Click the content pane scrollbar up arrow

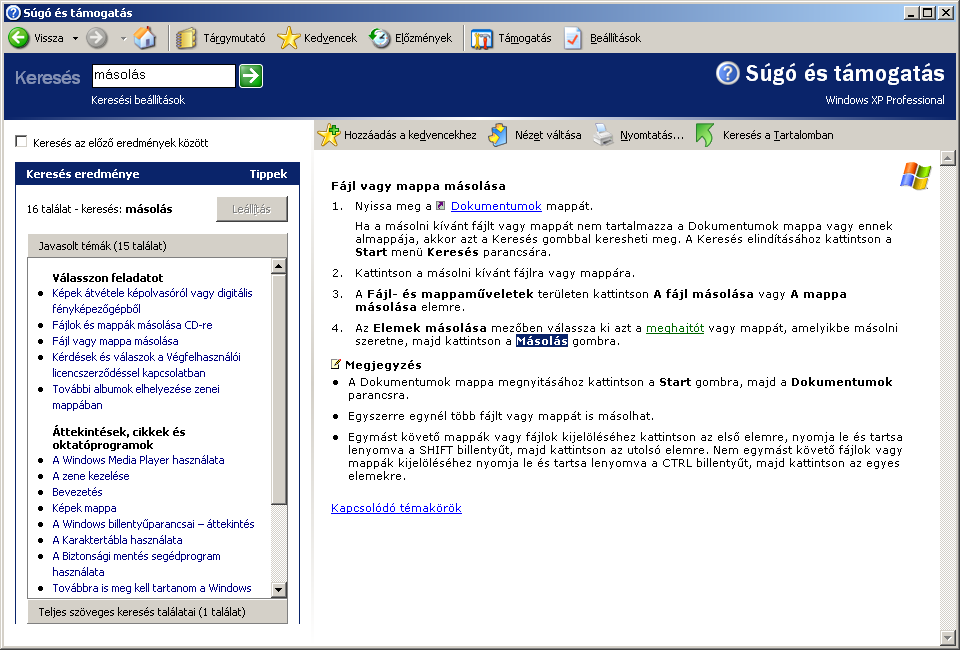click(948, 158)
